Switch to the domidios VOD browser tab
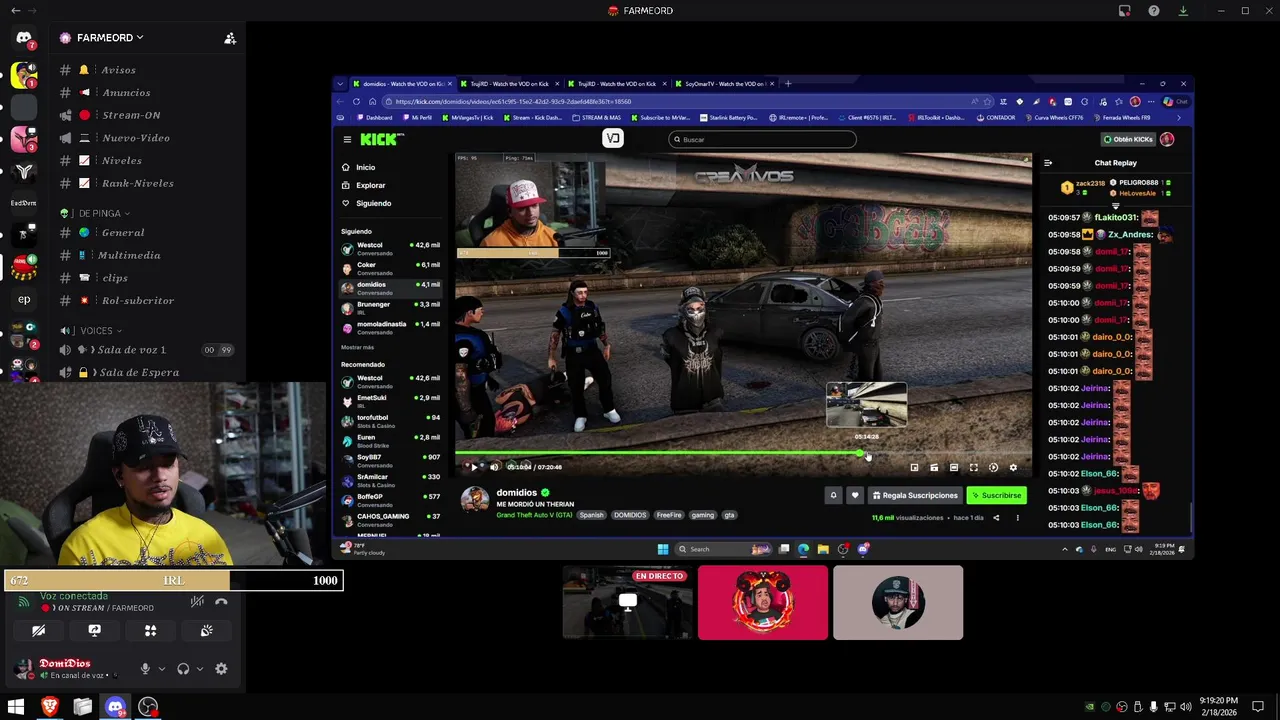 402,84
